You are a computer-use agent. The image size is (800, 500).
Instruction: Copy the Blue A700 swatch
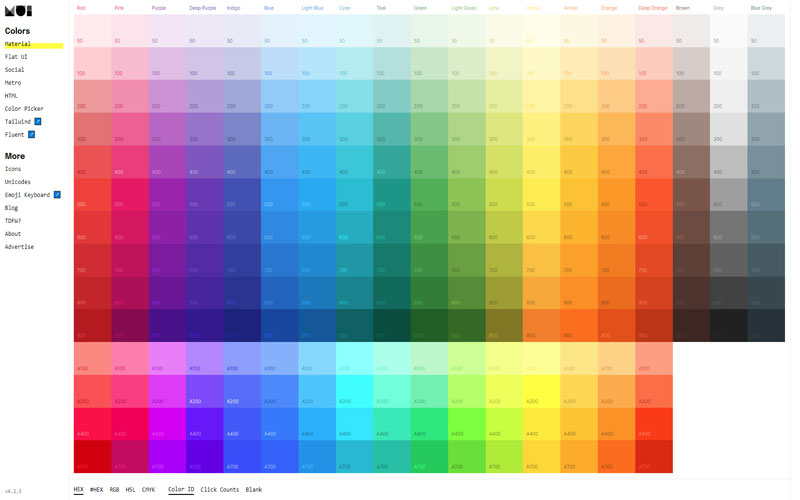pyautogui.click(x=280, y=457)
